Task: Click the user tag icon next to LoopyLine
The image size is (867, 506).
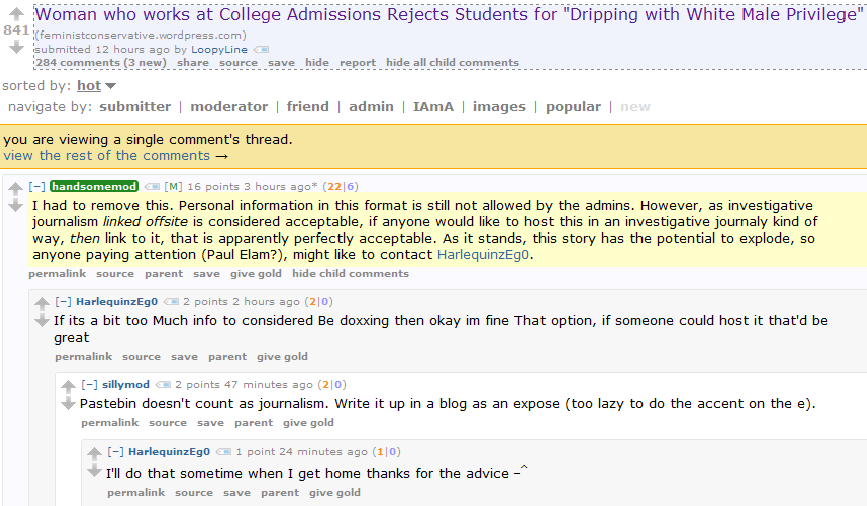Action: pos(261,50)
